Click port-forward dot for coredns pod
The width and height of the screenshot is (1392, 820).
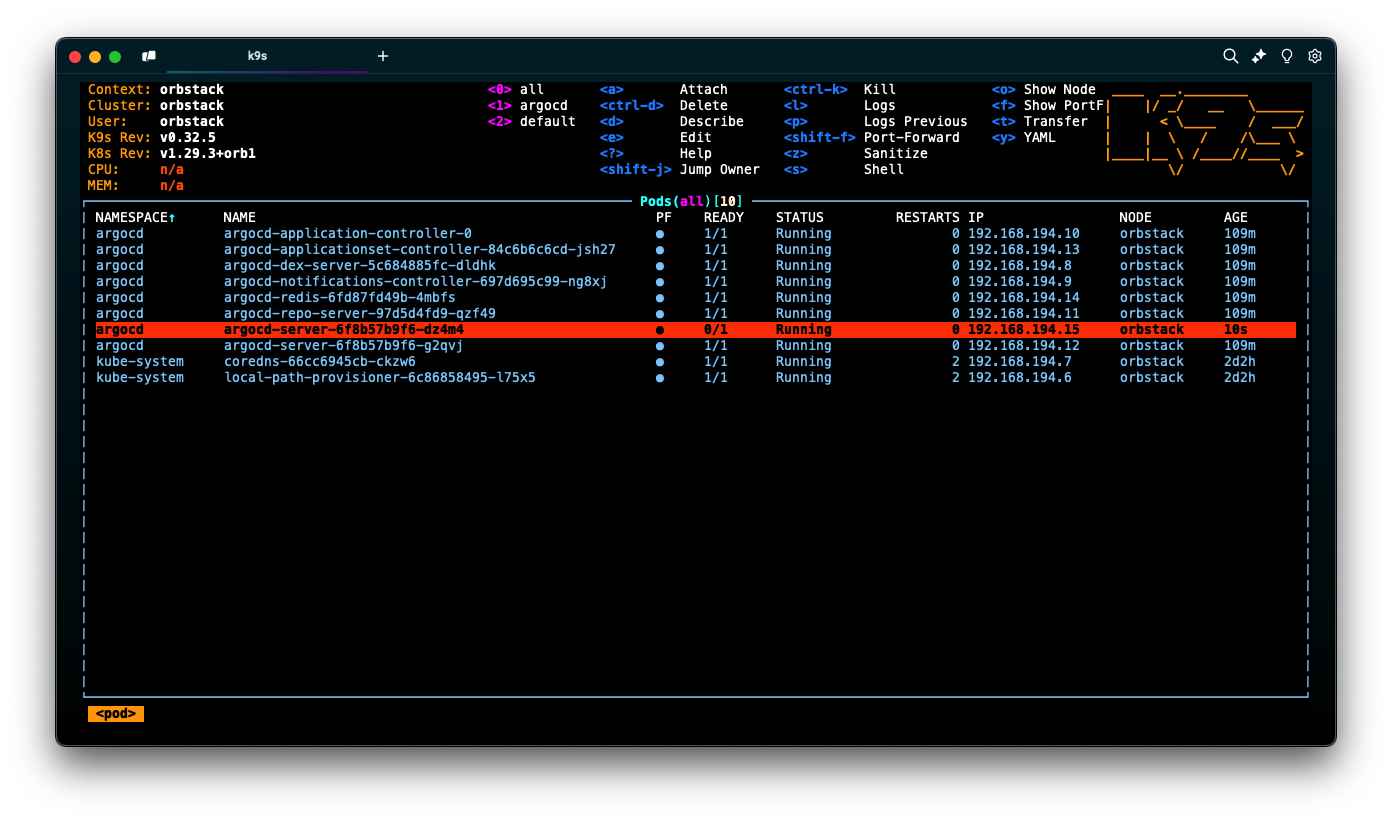point(660,362)
